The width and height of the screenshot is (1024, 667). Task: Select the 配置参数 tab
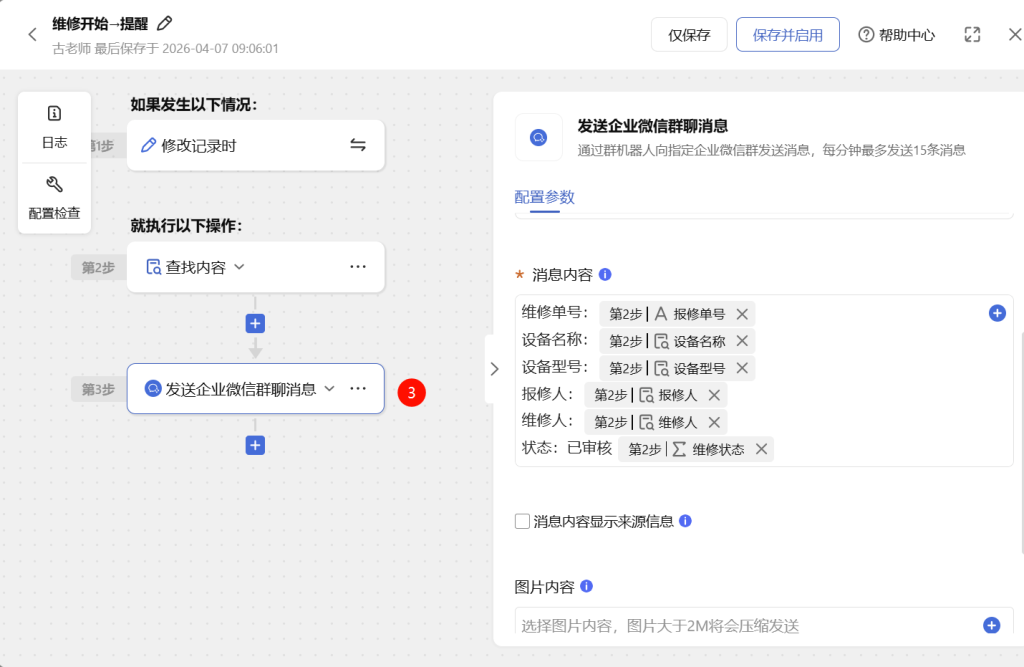click(545, 197)
